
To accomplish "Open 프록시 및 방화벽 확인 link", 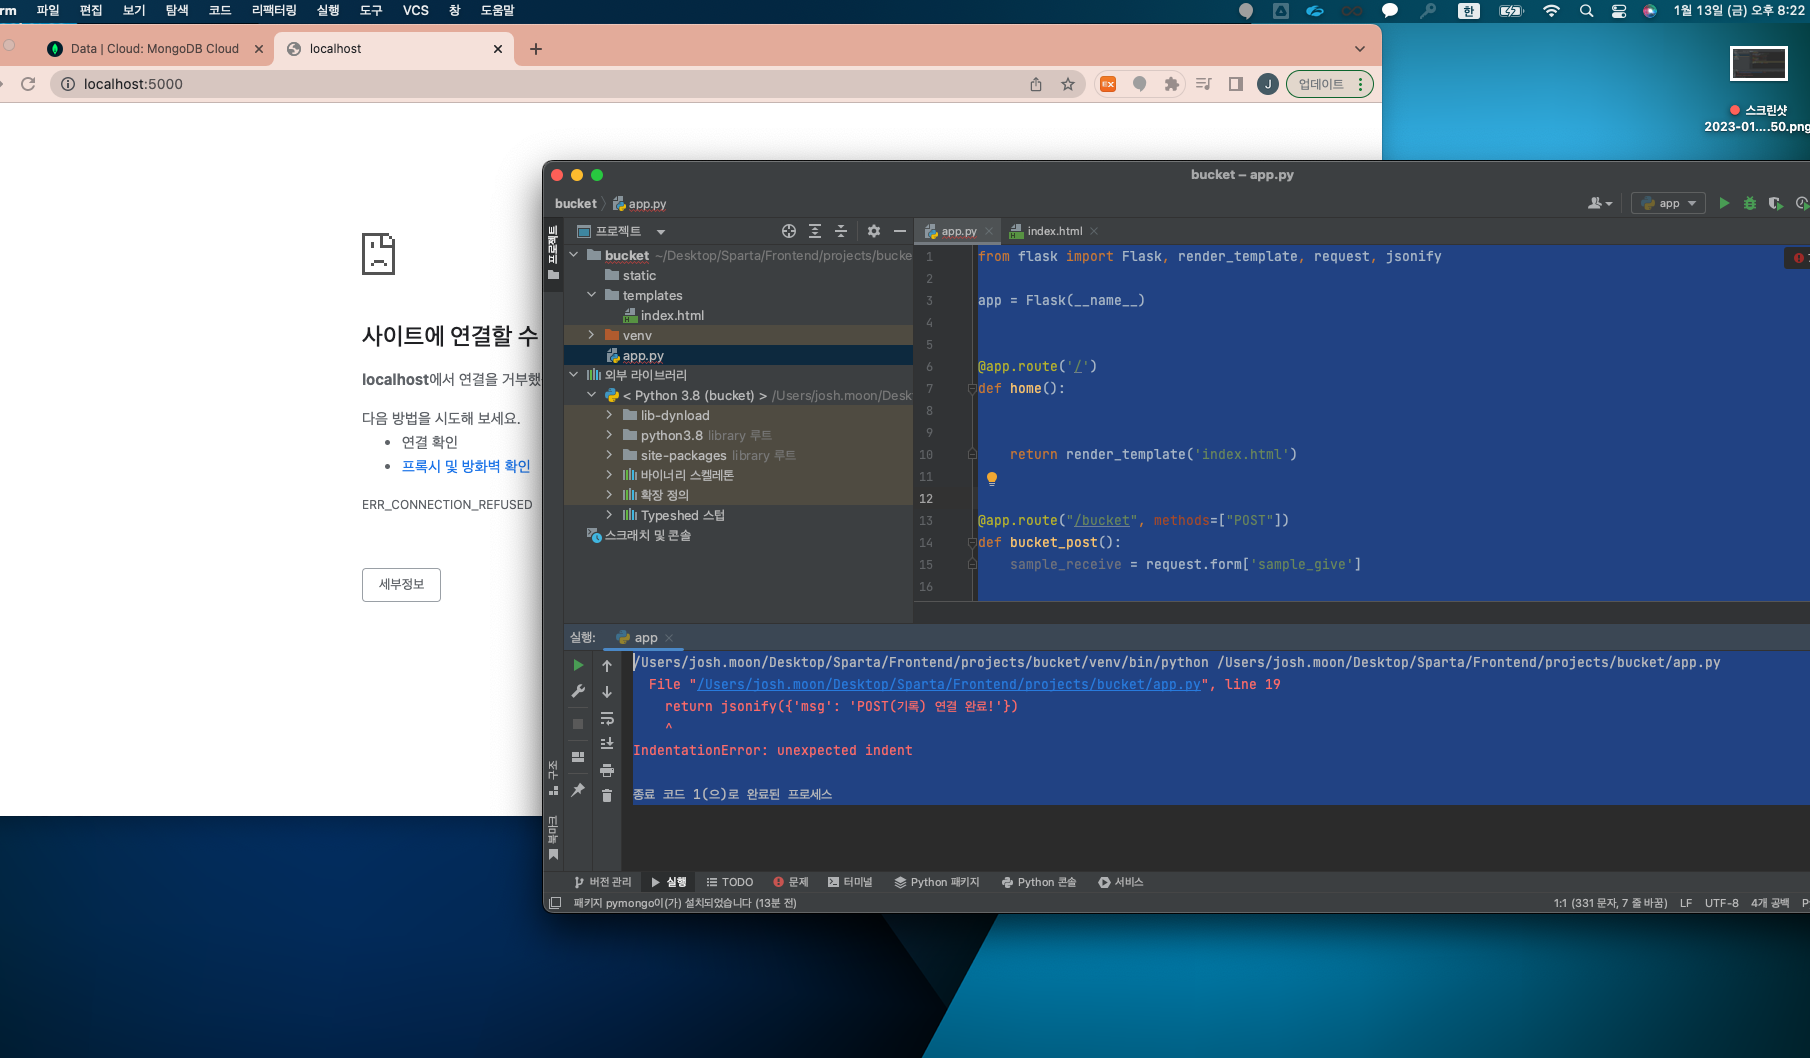I will pos(466,466).
